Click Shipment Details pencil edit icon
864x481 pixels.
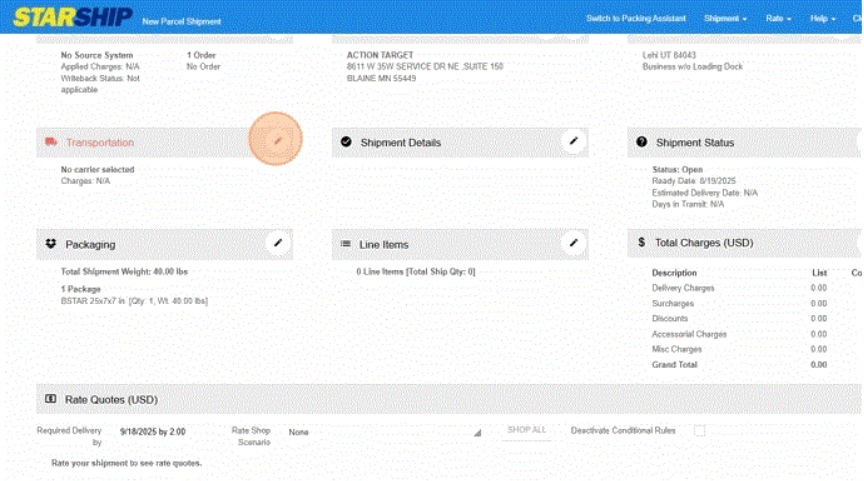[x=573, y=142]
